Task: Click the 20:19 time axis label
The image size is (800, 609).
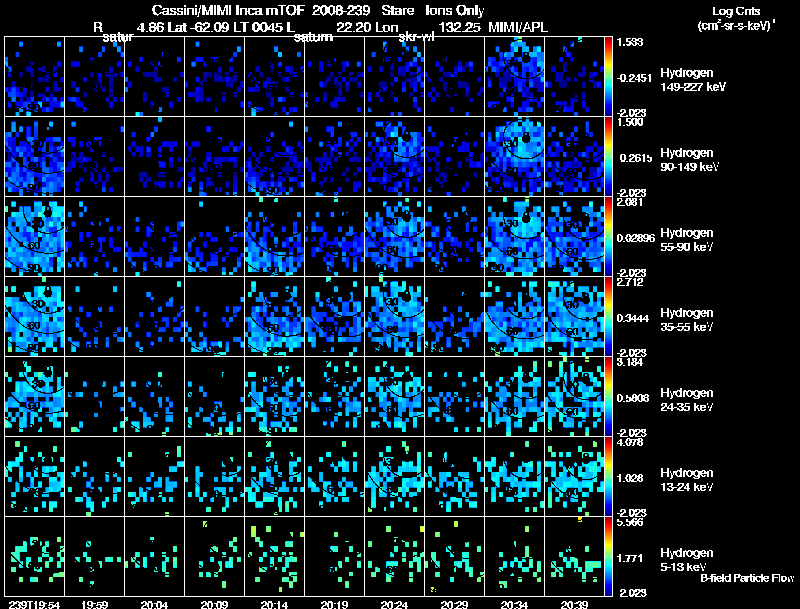Action: point(334,604)
